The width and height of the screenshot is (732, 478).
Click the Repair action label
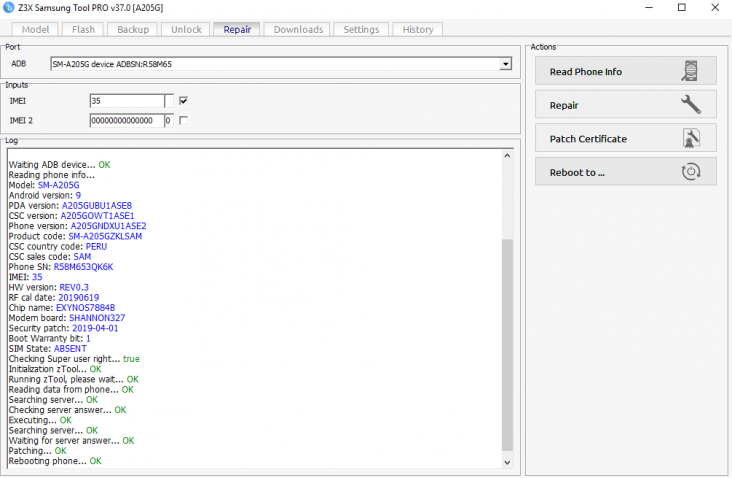tap(563, 105)
